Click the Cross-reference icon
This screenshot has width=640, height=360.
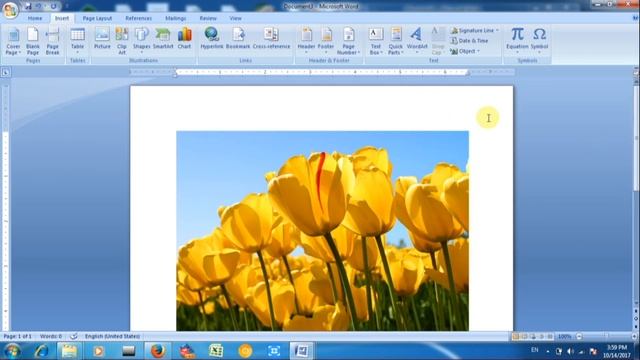pyautogui.click(x=271, y=39)
